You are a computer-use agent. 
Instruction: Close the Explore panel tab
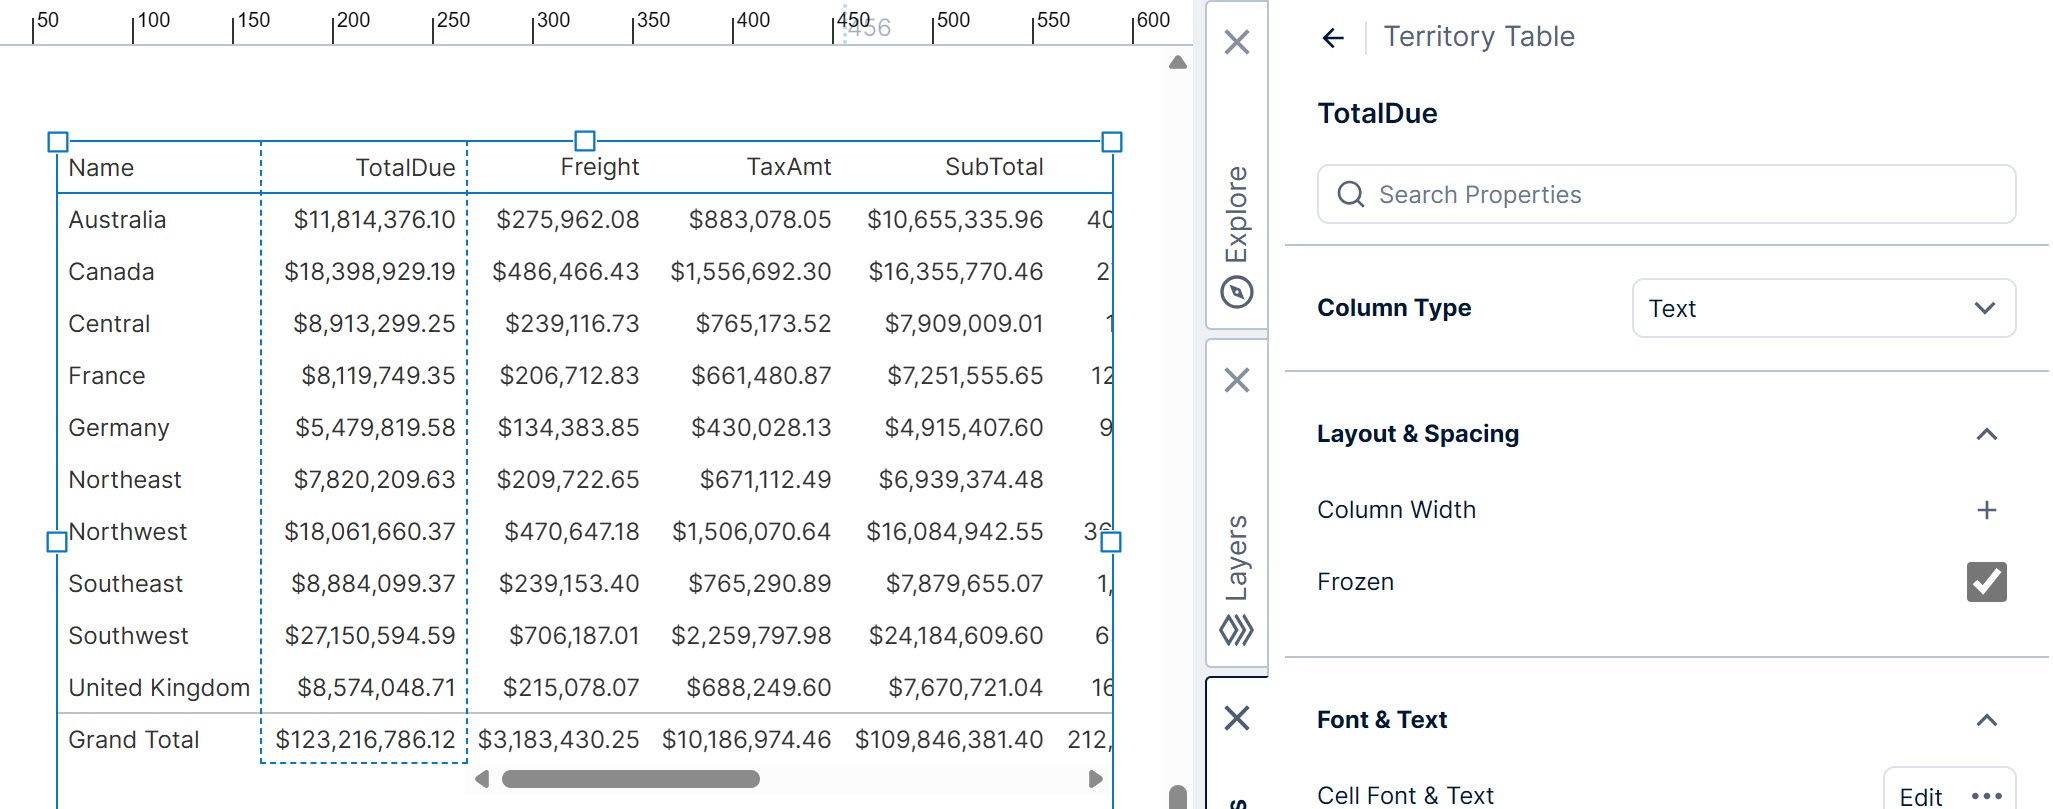(x=1237, y=42)
